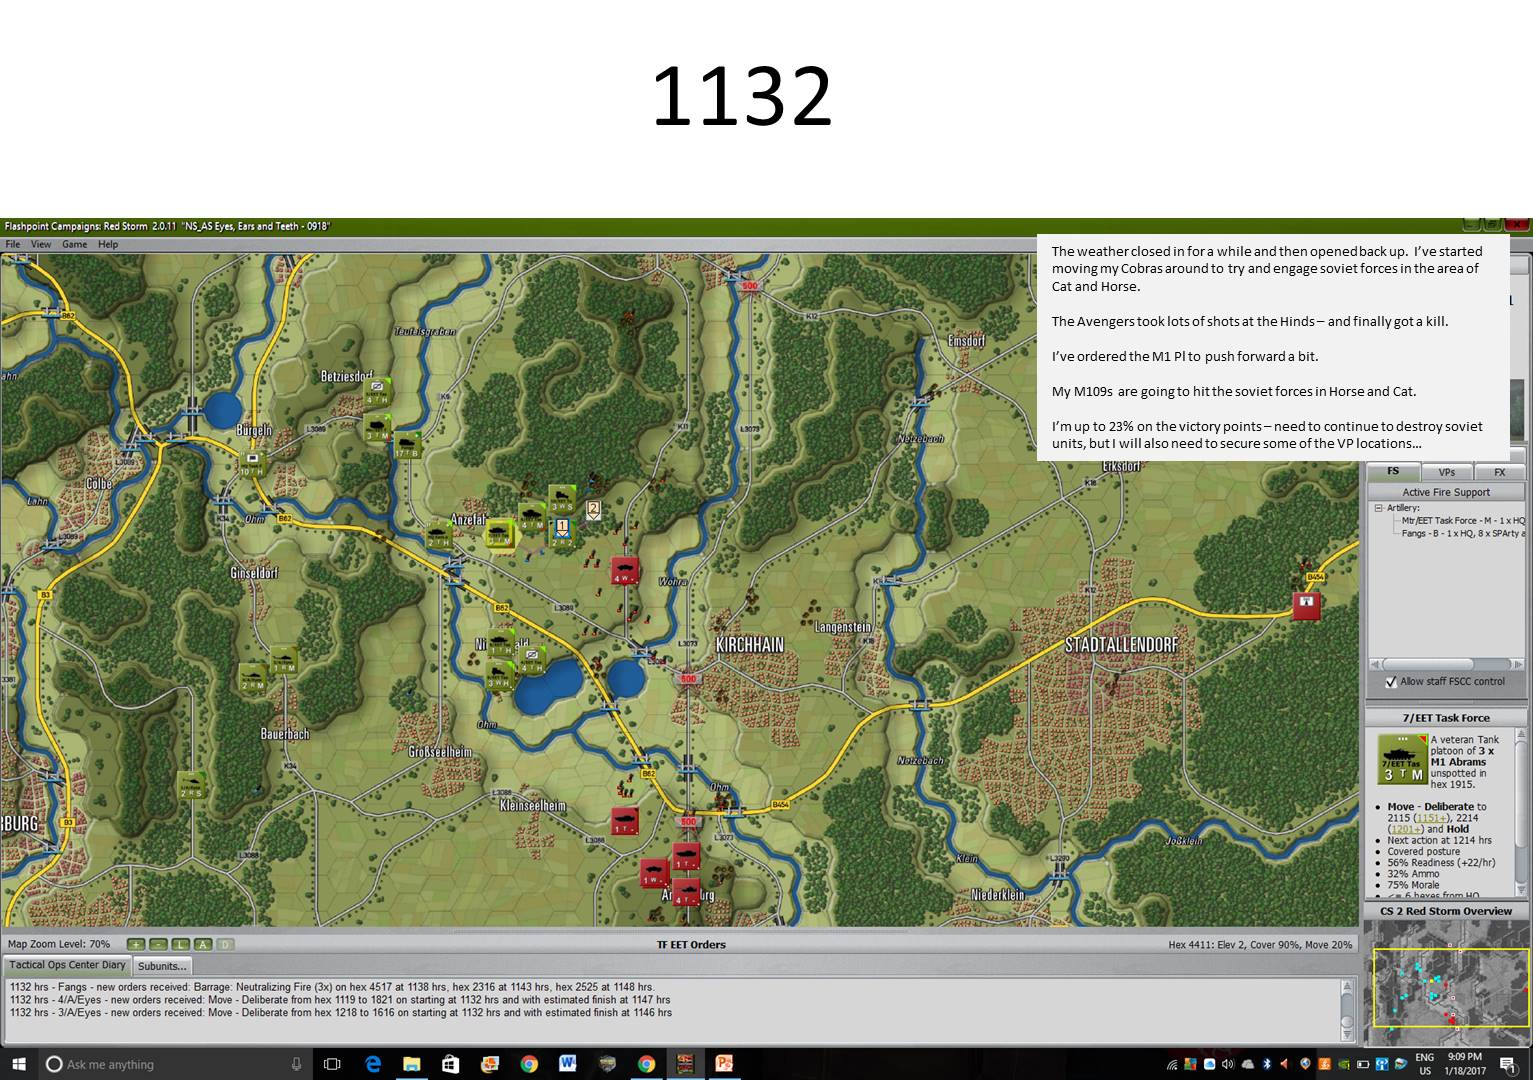1533x1080 pixels.
Task: Click the 1201+ waypoint time link
Action: [1406, 829]
